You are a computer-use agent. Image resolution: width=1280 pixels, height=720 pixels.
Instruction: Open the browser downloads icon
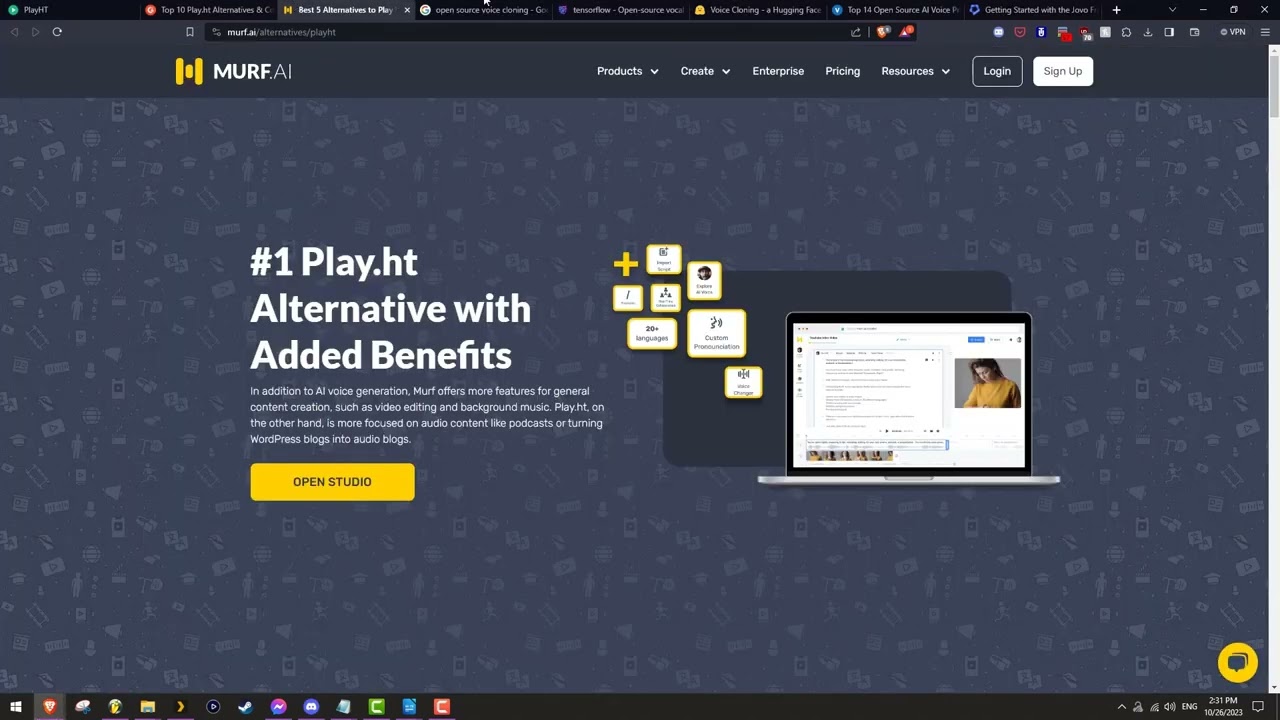pyautogui.click(x=1147, y=32)
